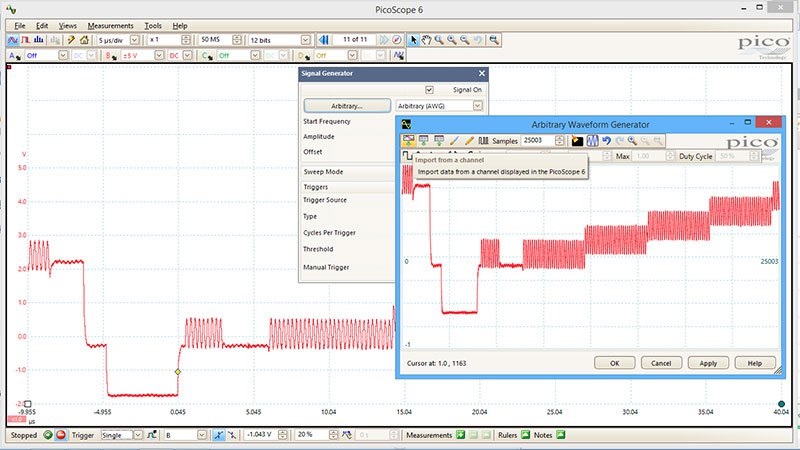Go to the previous waveform buffer
The height and width of the screenshot is (450, 800).
(x=325, y=40)
